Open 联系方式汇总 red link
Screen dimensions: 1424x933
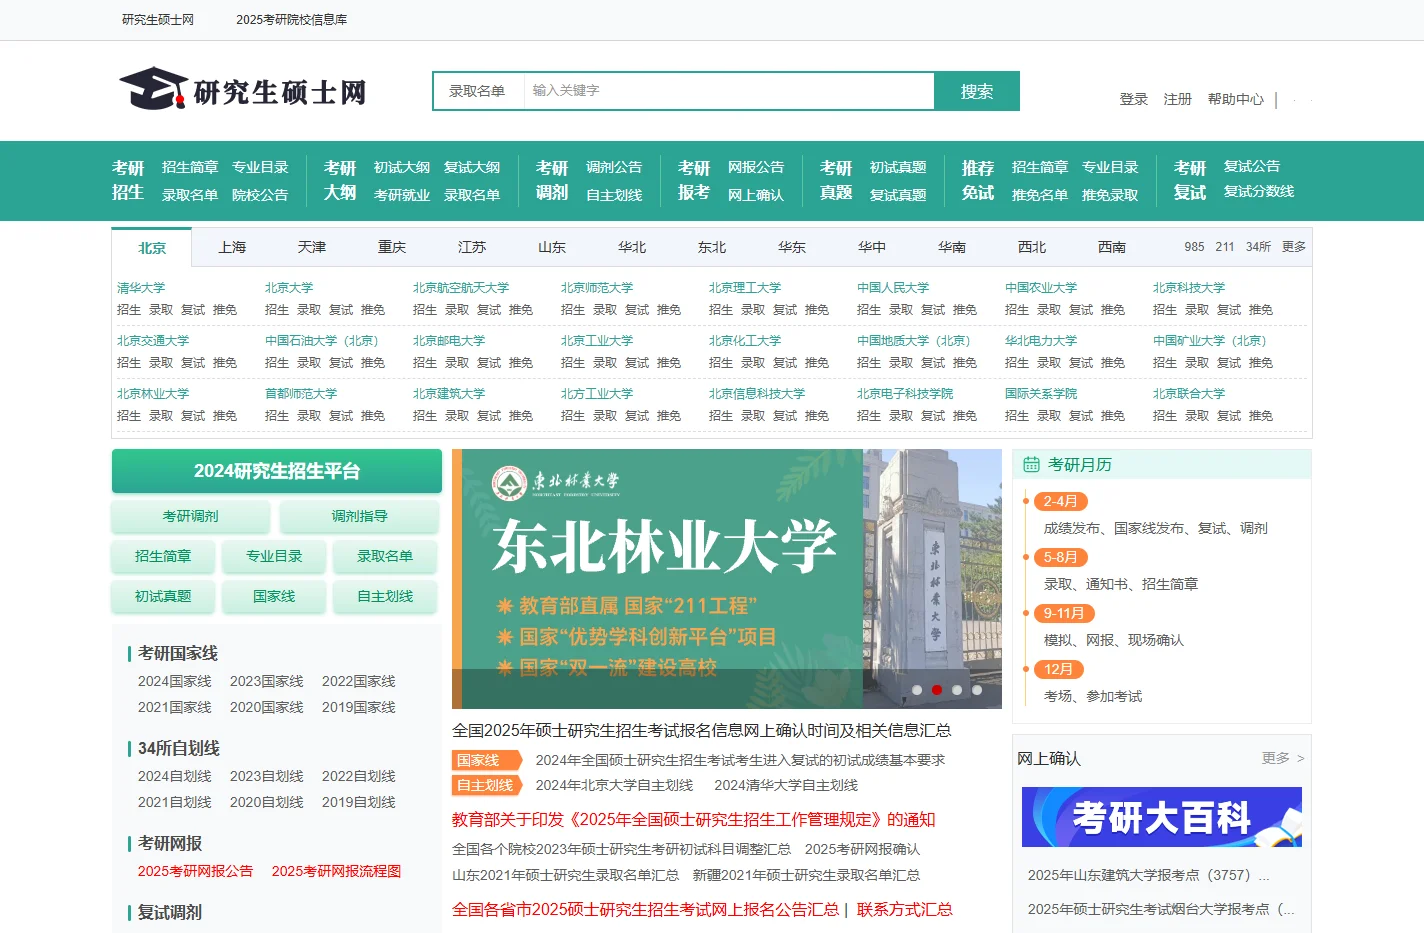(x=905, y=909)
